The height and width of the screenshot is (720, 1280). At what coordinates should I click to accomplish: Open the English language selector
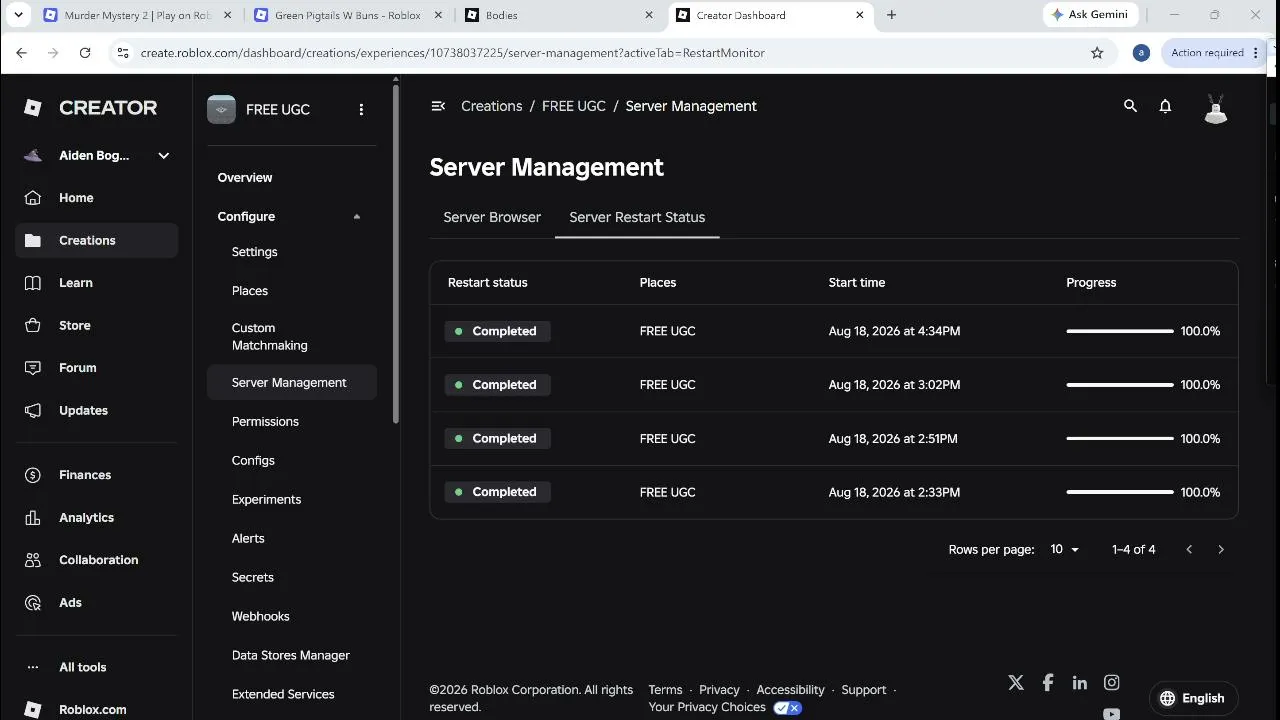[1194, 698]
